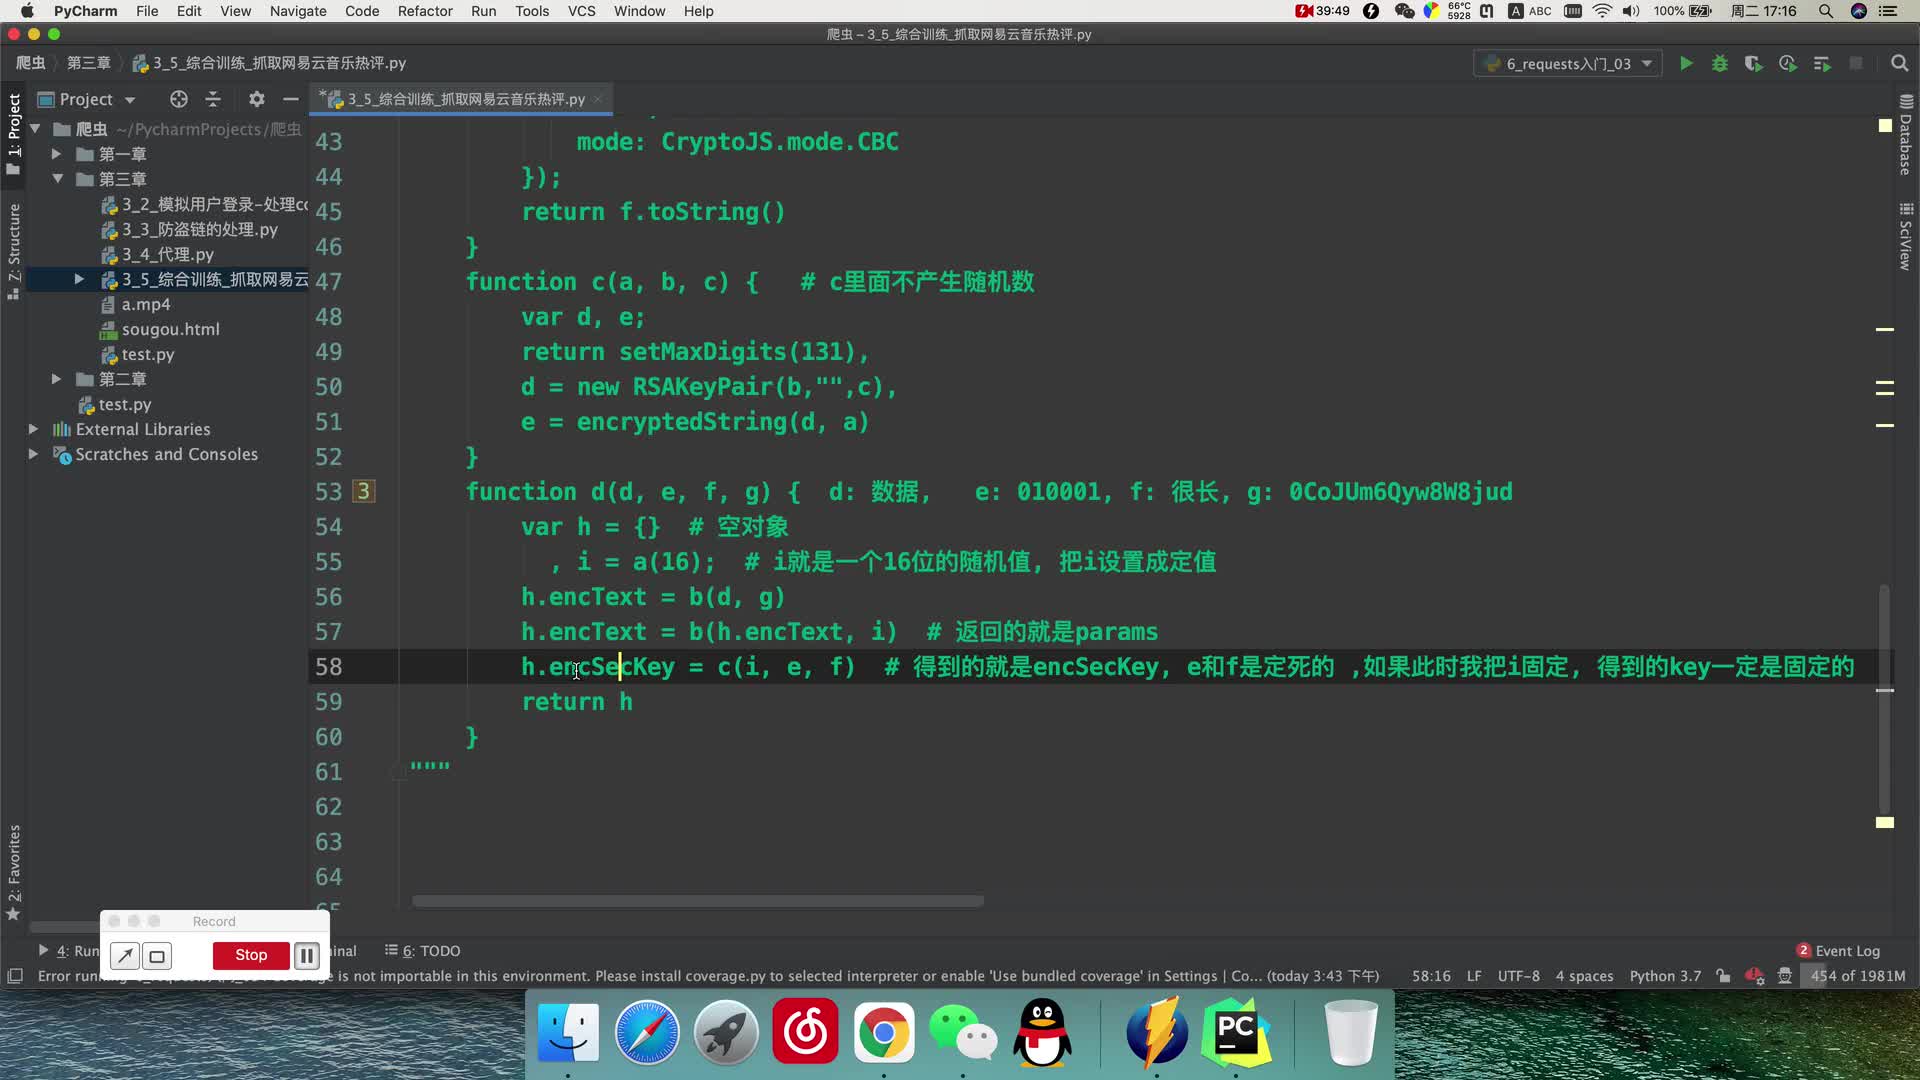
Task: Open 3_4_代理.py file
Action: tap(157, 254)
